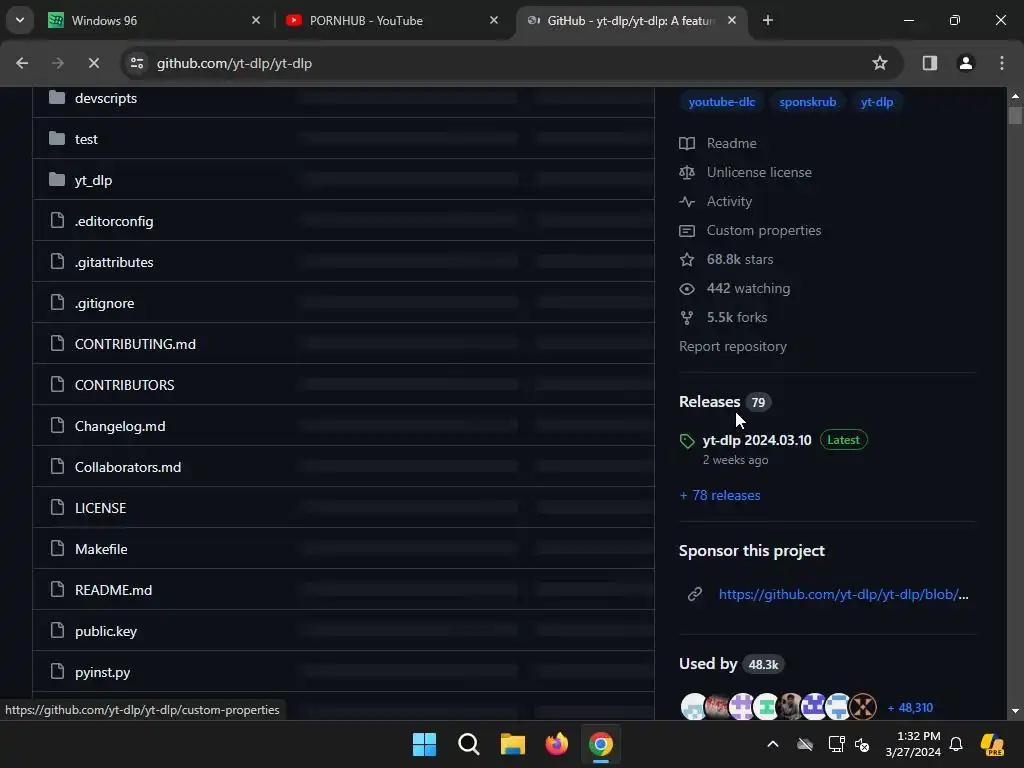Show the + 78 releases link
1024x768 pixels.
[720, 495]
